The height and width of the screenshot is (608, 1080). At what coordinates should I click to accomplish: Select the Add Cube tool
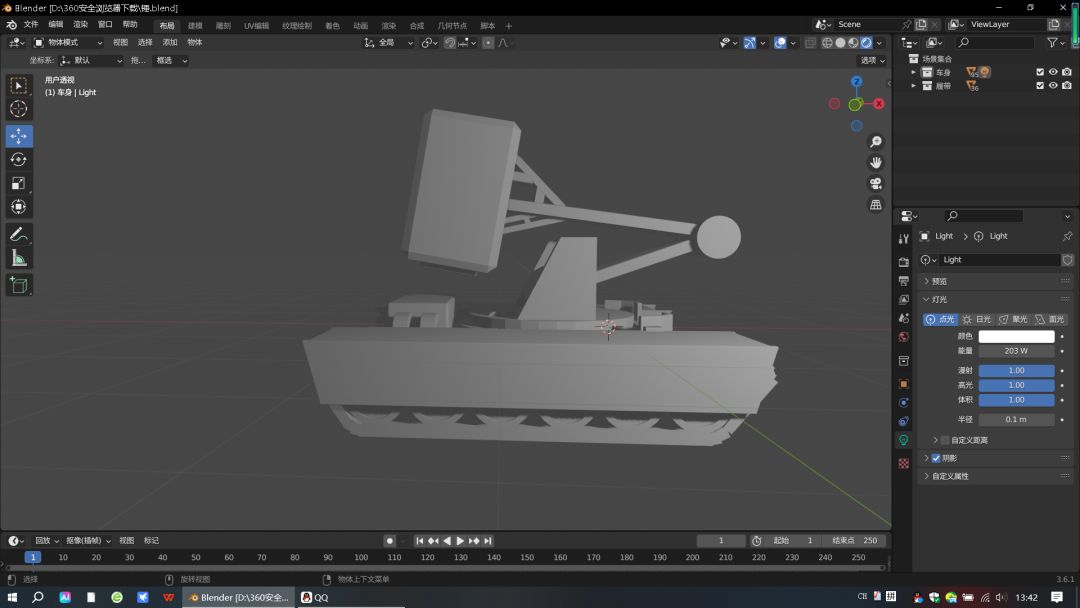[19, 285]
